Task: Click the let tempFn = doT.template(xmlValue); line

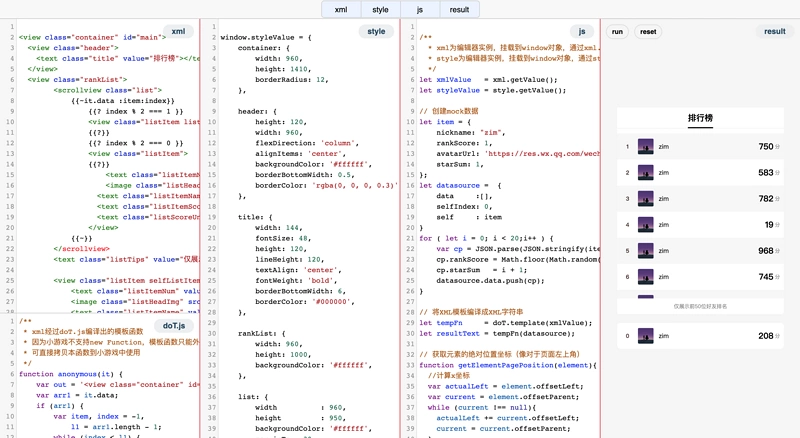Action: [x=506, y=323]
